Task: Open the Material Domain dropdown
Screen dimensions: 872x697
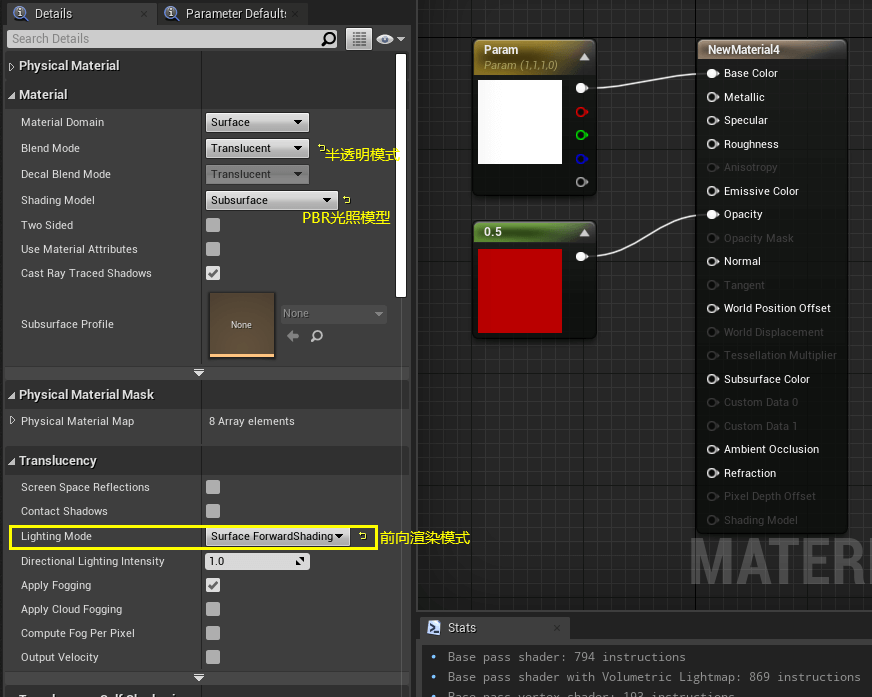Action: click(257, 122)
